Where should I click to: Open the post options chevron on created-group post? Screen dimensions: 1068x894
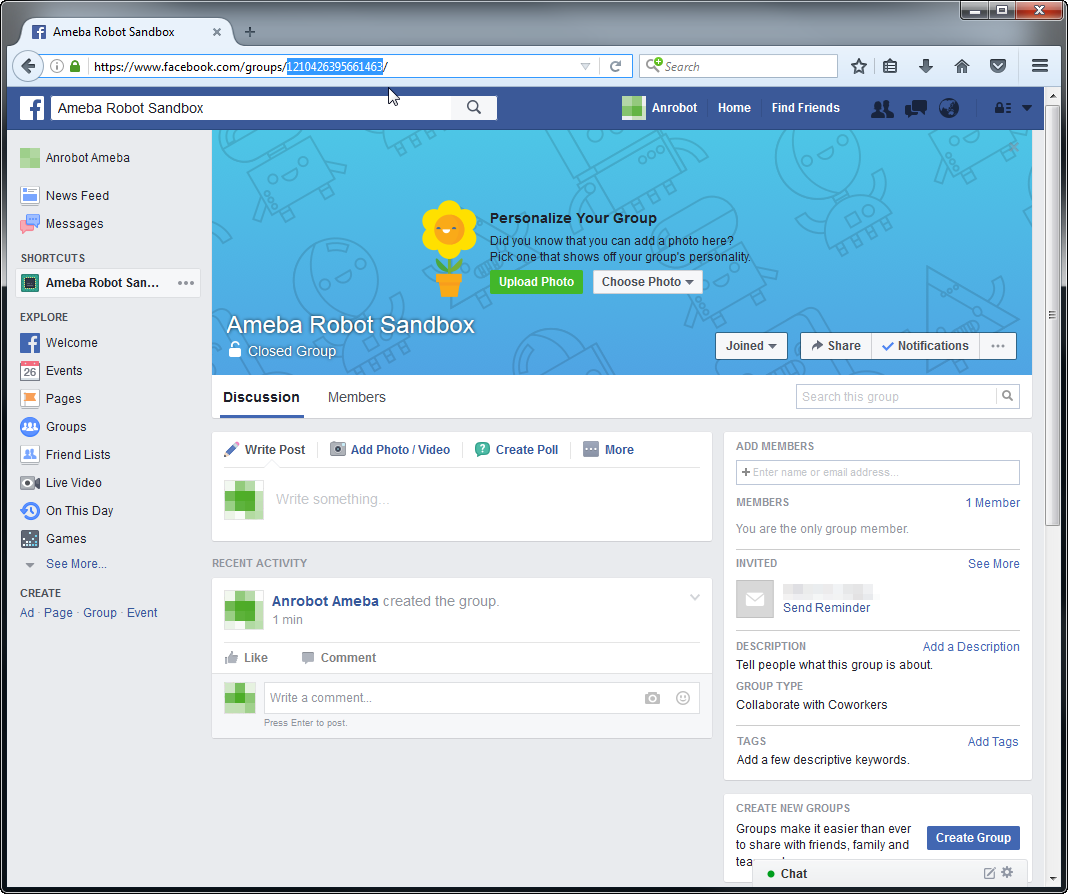click(695, 597)
